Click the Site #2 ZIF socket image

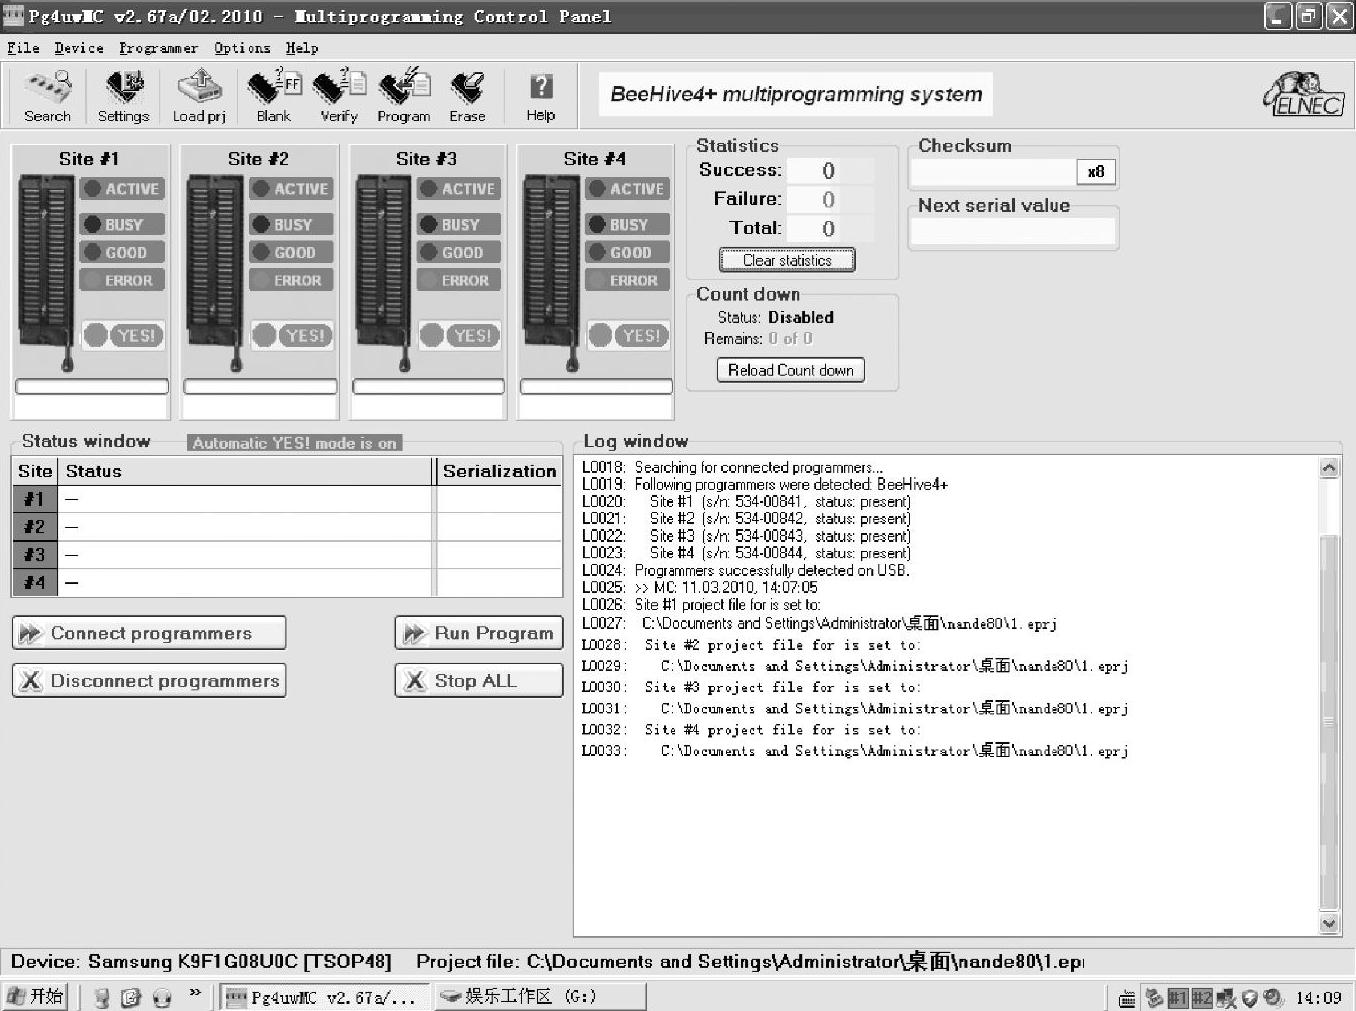[x=214, y=272]
